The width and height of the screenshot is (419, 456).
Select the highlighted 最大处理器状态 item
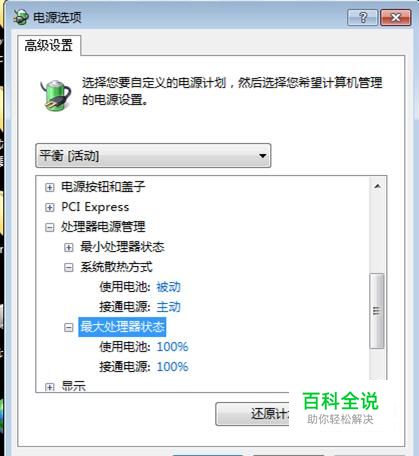pyautogui.click(x=122, y=327)
